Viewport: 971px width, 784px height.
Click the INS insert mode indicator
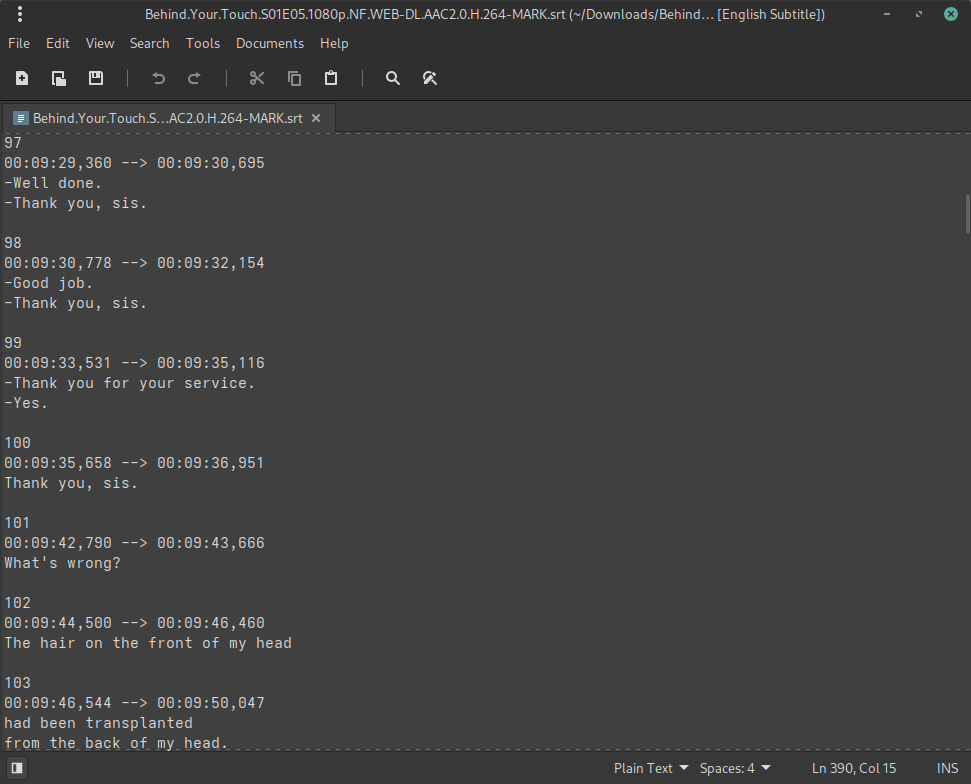pyautogui.click(x=947, y=768)
